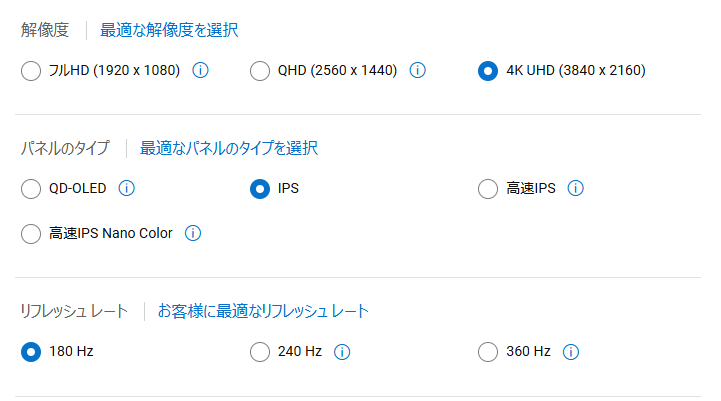Choose 4K UHD (3840 x 2160) radio button
The image size is (721, 401).
click(488, 71)
